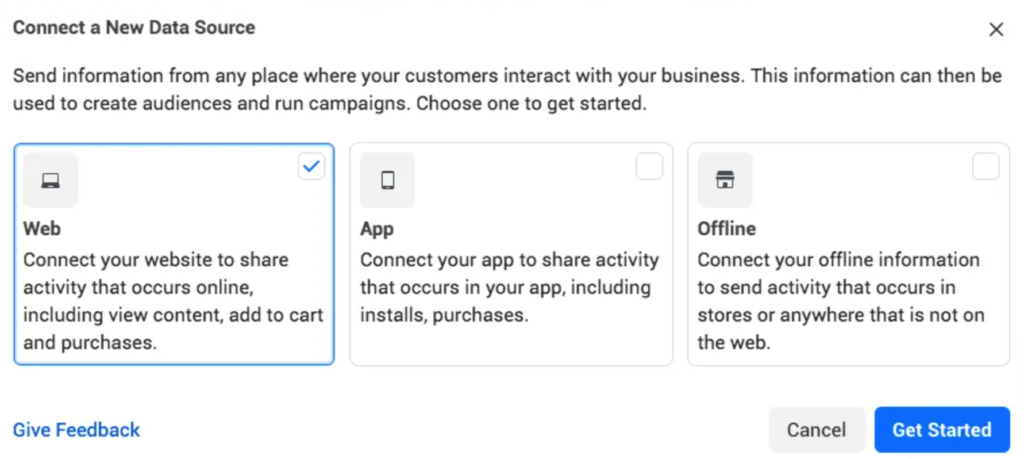
Task: Click the Get Started button
Action: click(942, 430)
